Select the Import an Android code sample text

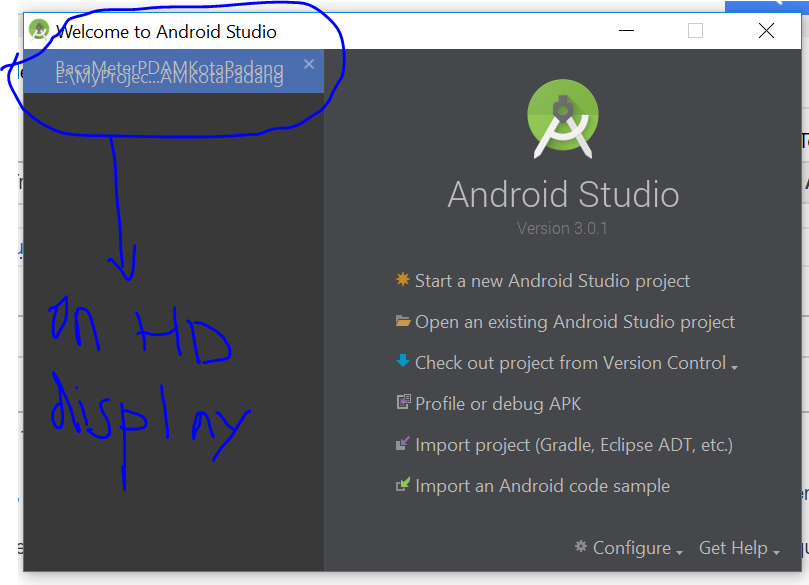tap(542, 486)
